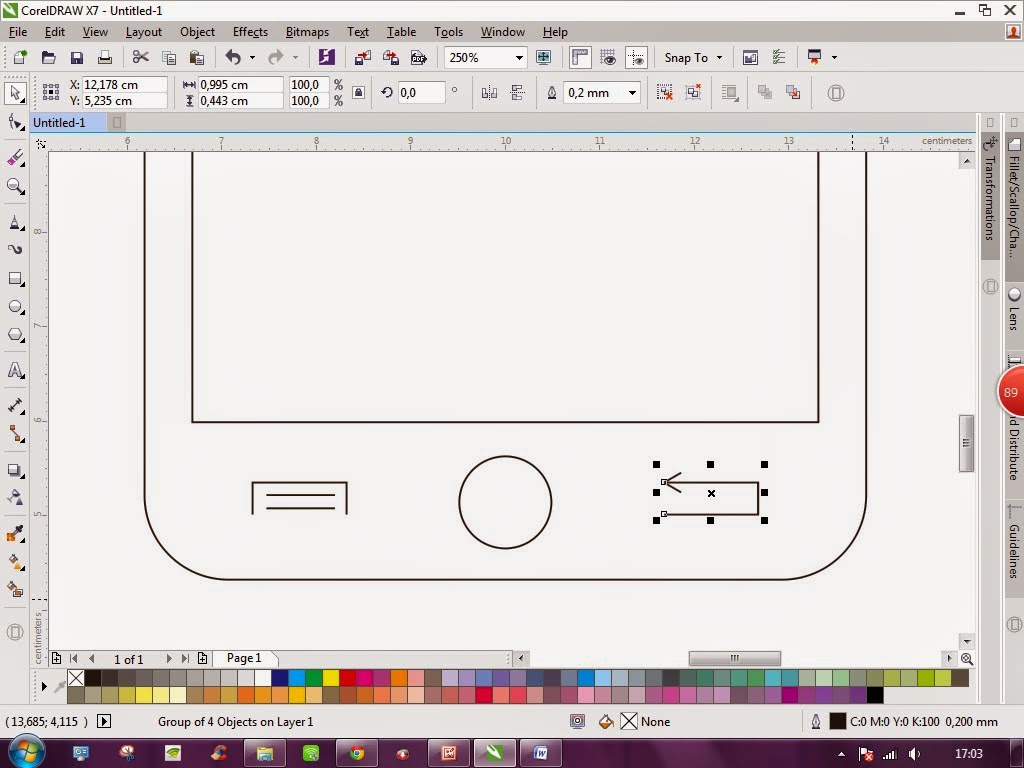Open the Tools menu
Screen dimensions: 1024x768
448,32
